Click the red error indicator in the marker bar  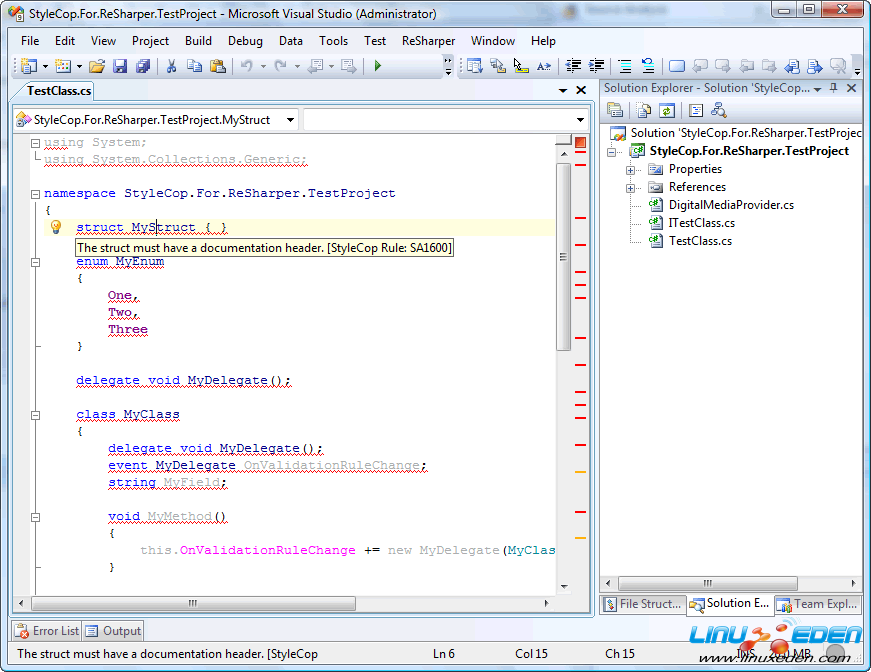[580, 143]
